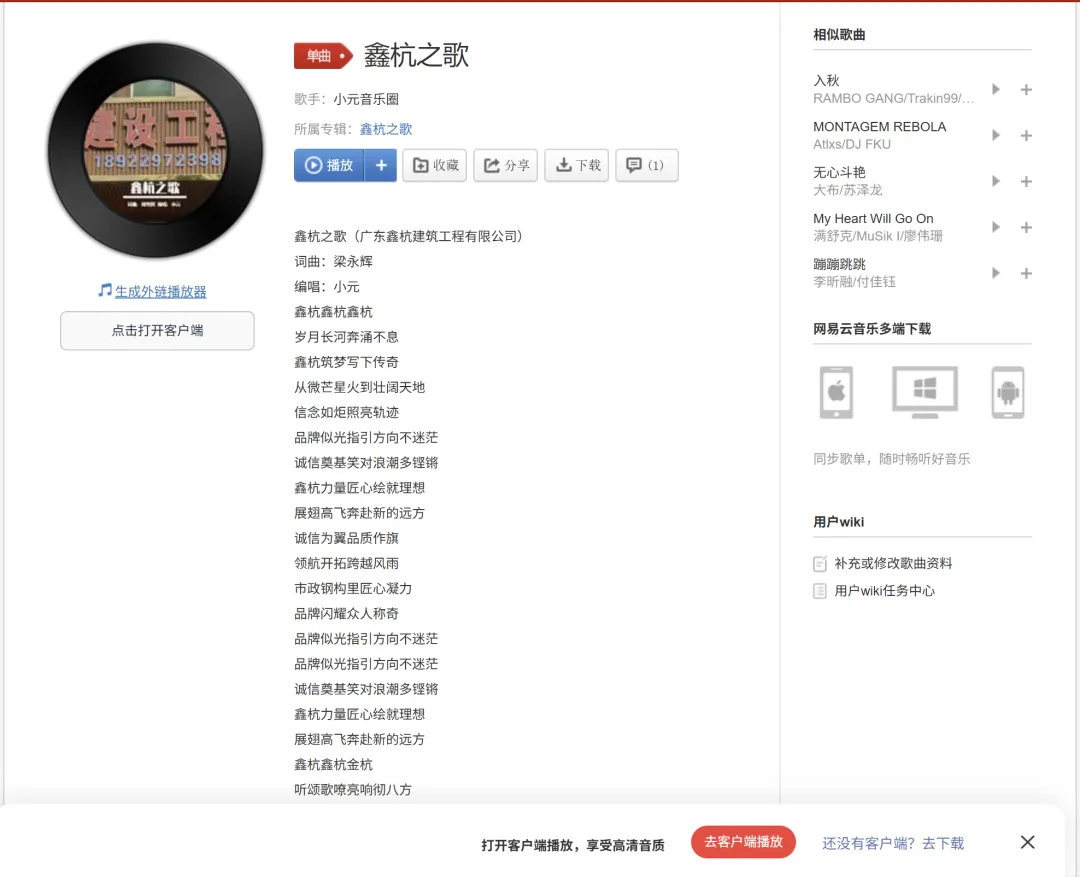Play similar song My Heart Will Go On

995,227
